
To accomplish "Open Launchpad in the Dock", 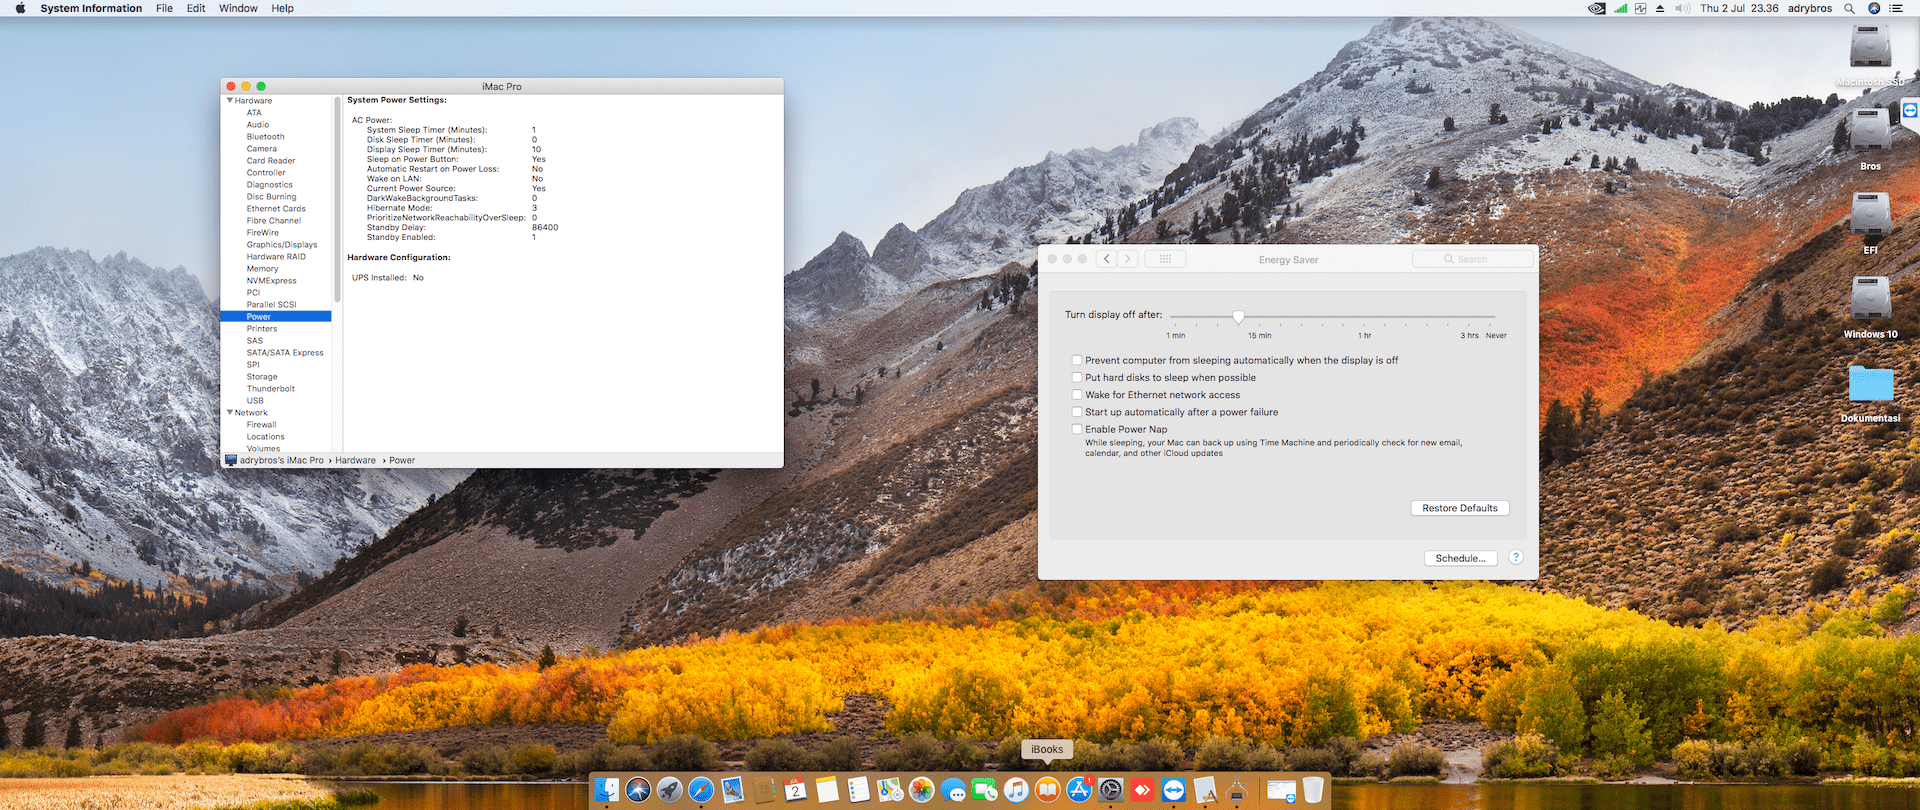I will [670, 790].
